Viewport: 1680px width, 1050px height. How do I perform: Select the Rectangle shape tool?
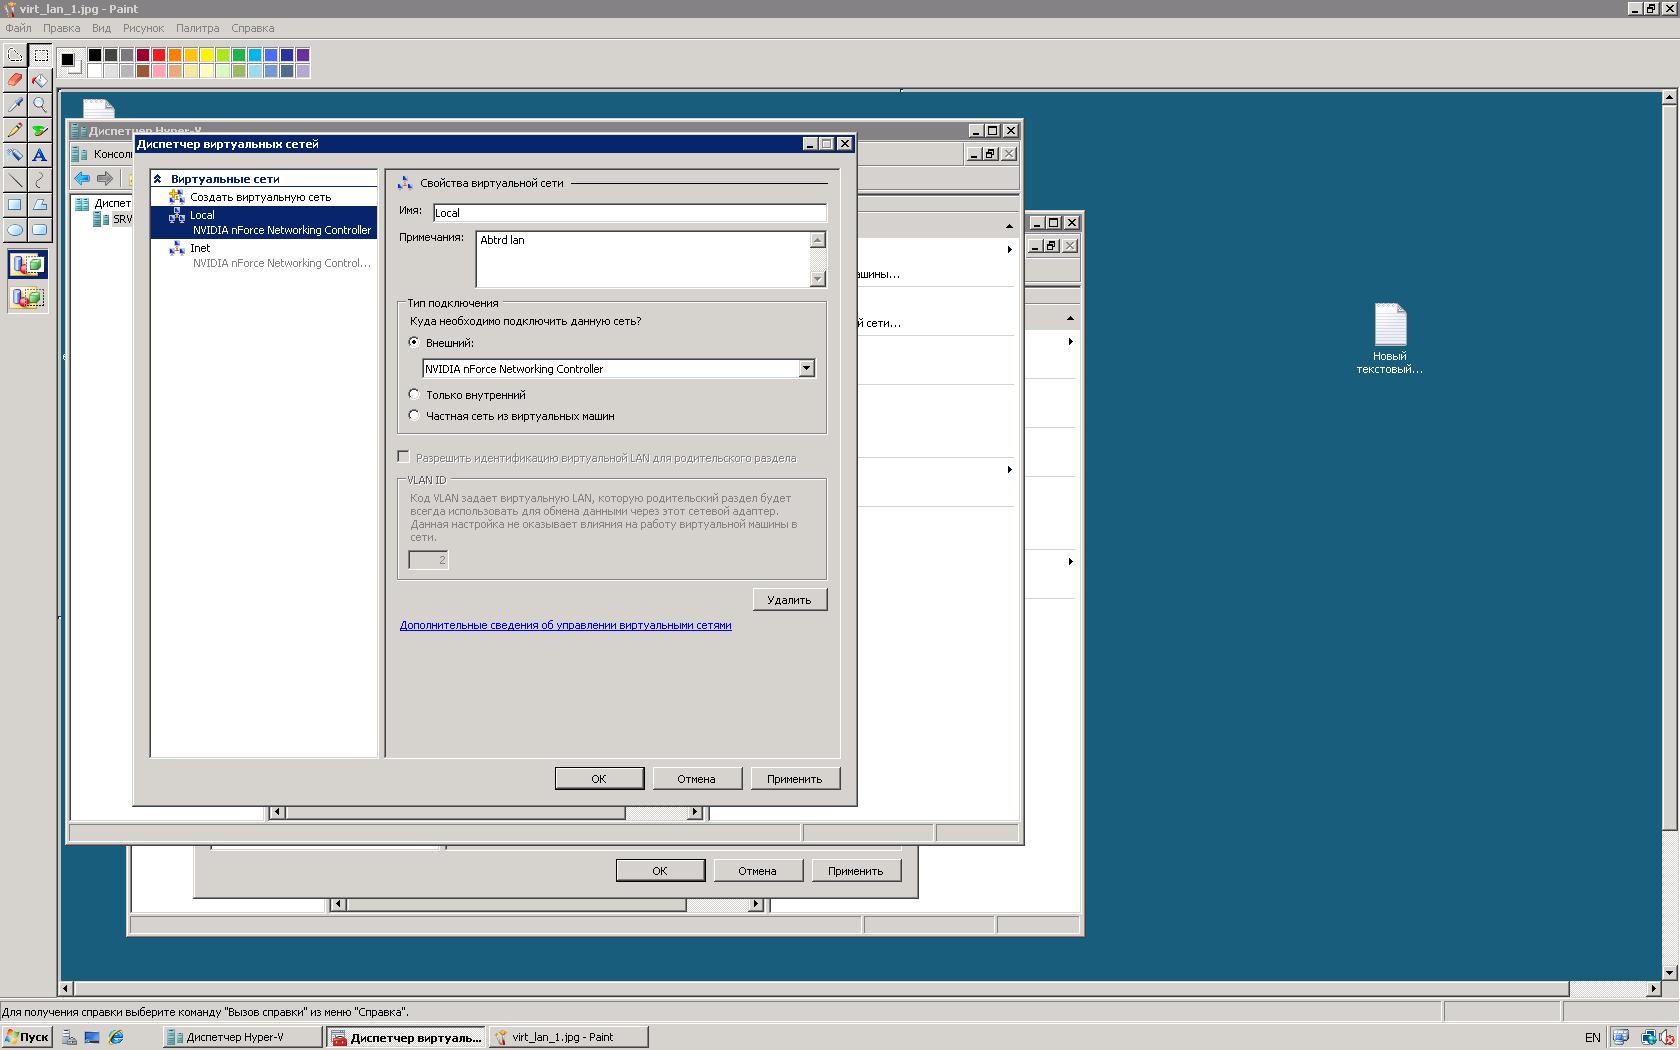pos(15,205)
